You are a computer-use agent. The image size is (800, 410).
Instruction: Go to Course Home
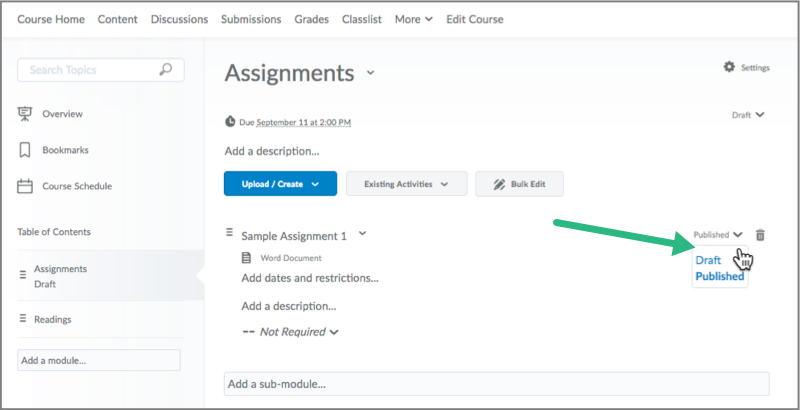[x=51, y=19]
